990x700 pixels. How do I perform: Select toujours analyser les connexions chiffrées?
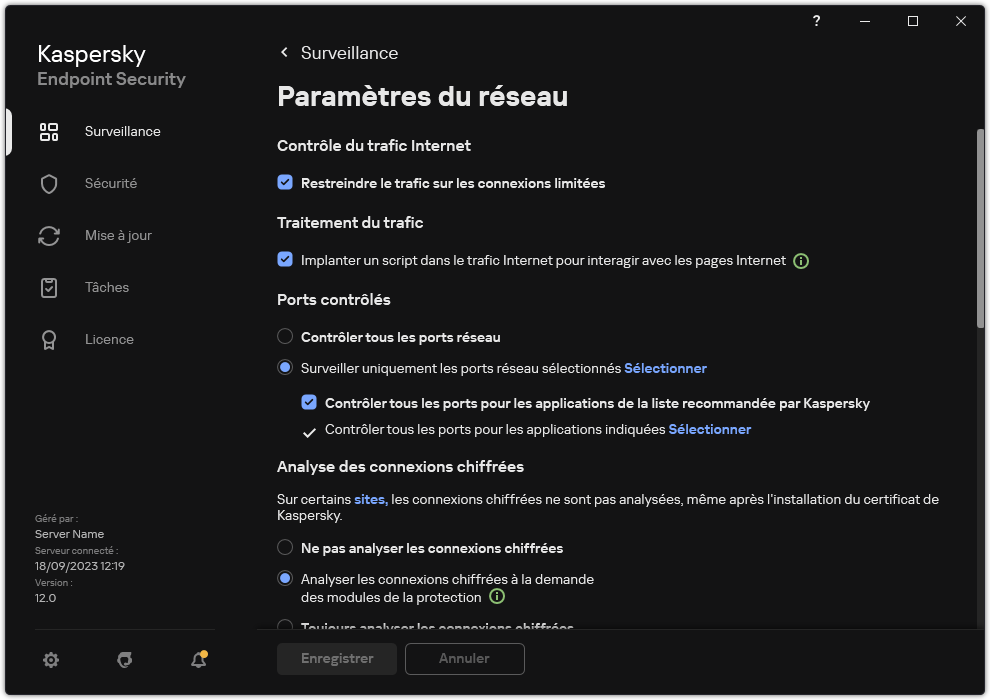[x=285, y=627]
